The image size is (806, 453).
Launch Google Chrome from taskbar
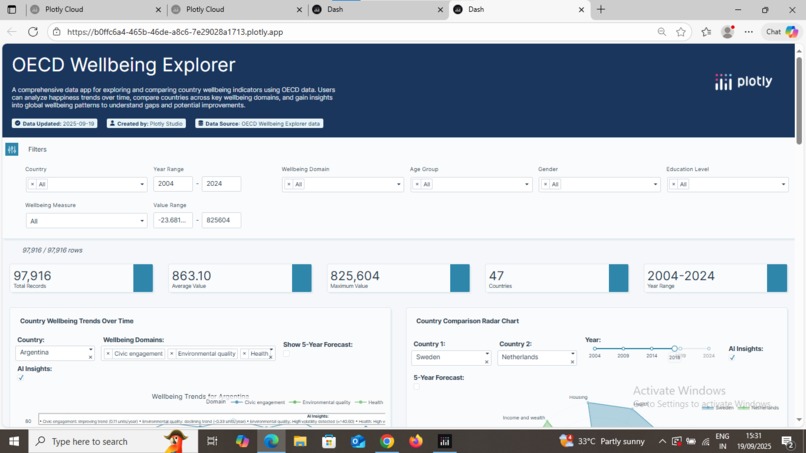point(387,441)
